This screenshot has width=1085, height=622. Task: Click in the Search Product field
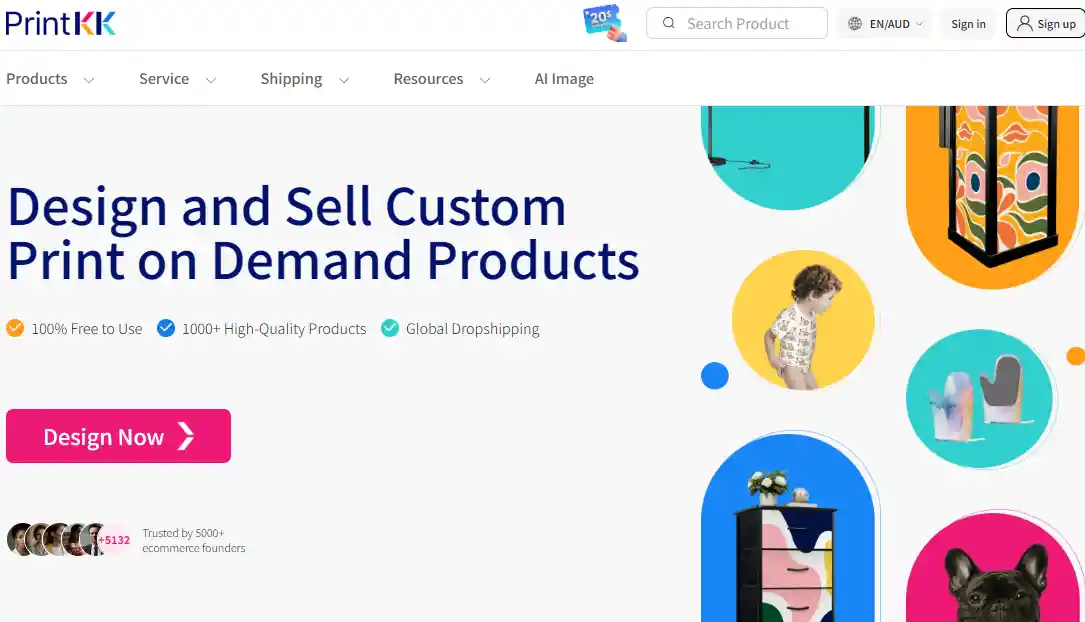(x=737, y=24)
